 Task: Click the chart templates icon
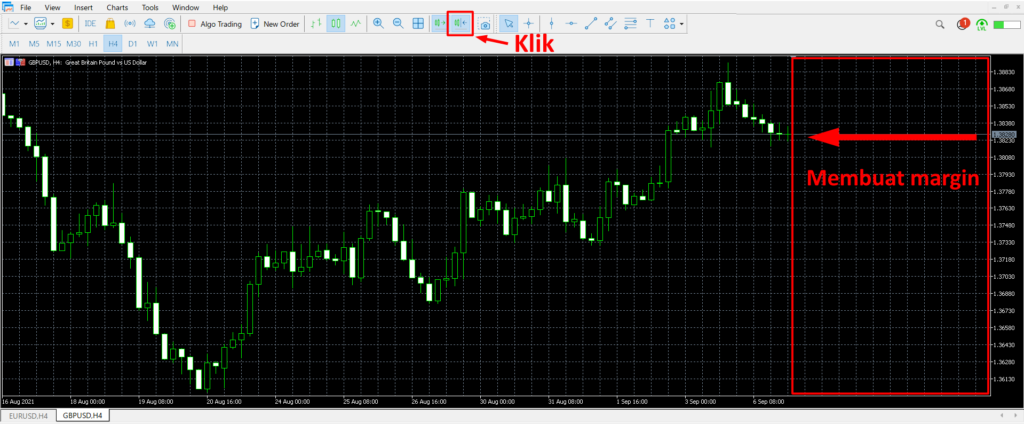click(x=40, y=24)
